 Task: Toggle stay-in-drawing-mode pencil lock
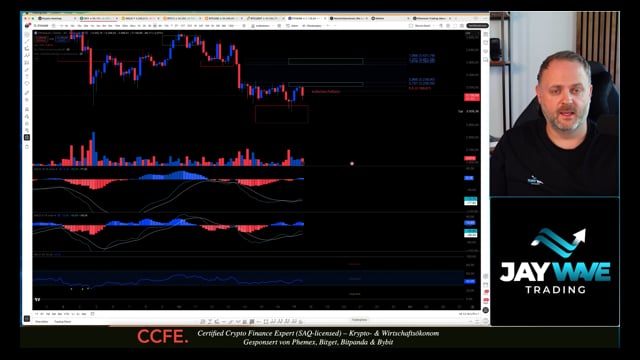tap(27, 116)
